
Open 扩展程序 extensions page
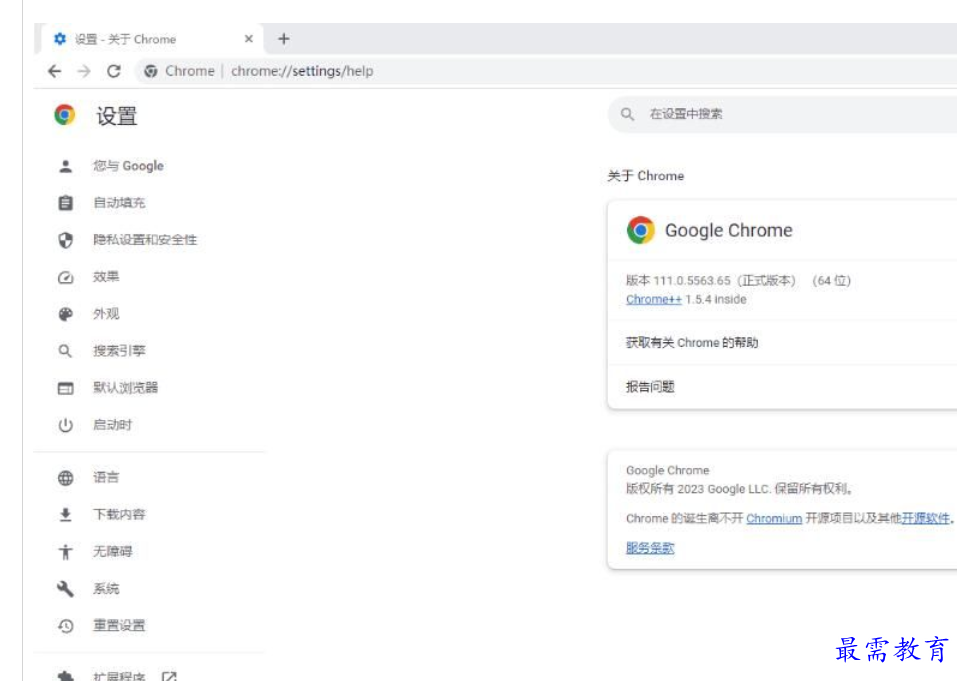119,676
